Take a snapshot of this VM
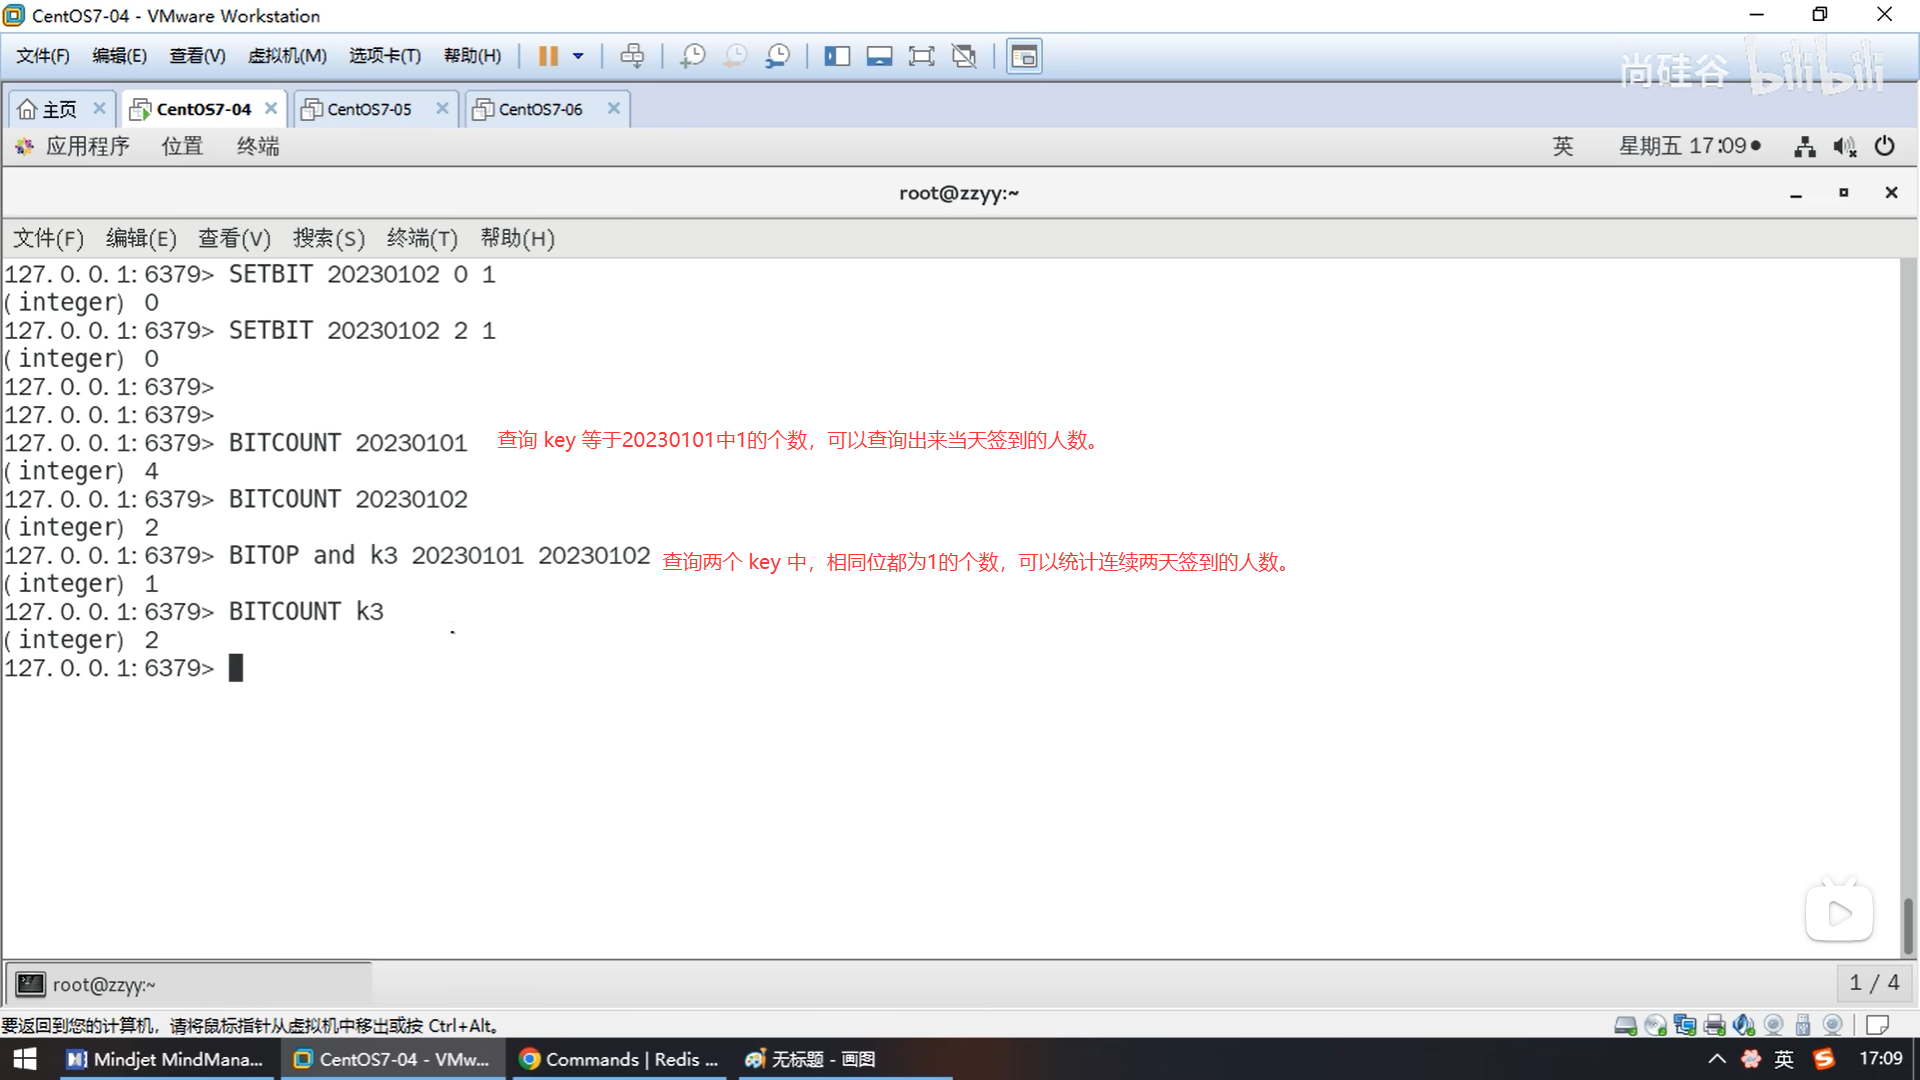The image size is (1920, 1080). [692, 56]
